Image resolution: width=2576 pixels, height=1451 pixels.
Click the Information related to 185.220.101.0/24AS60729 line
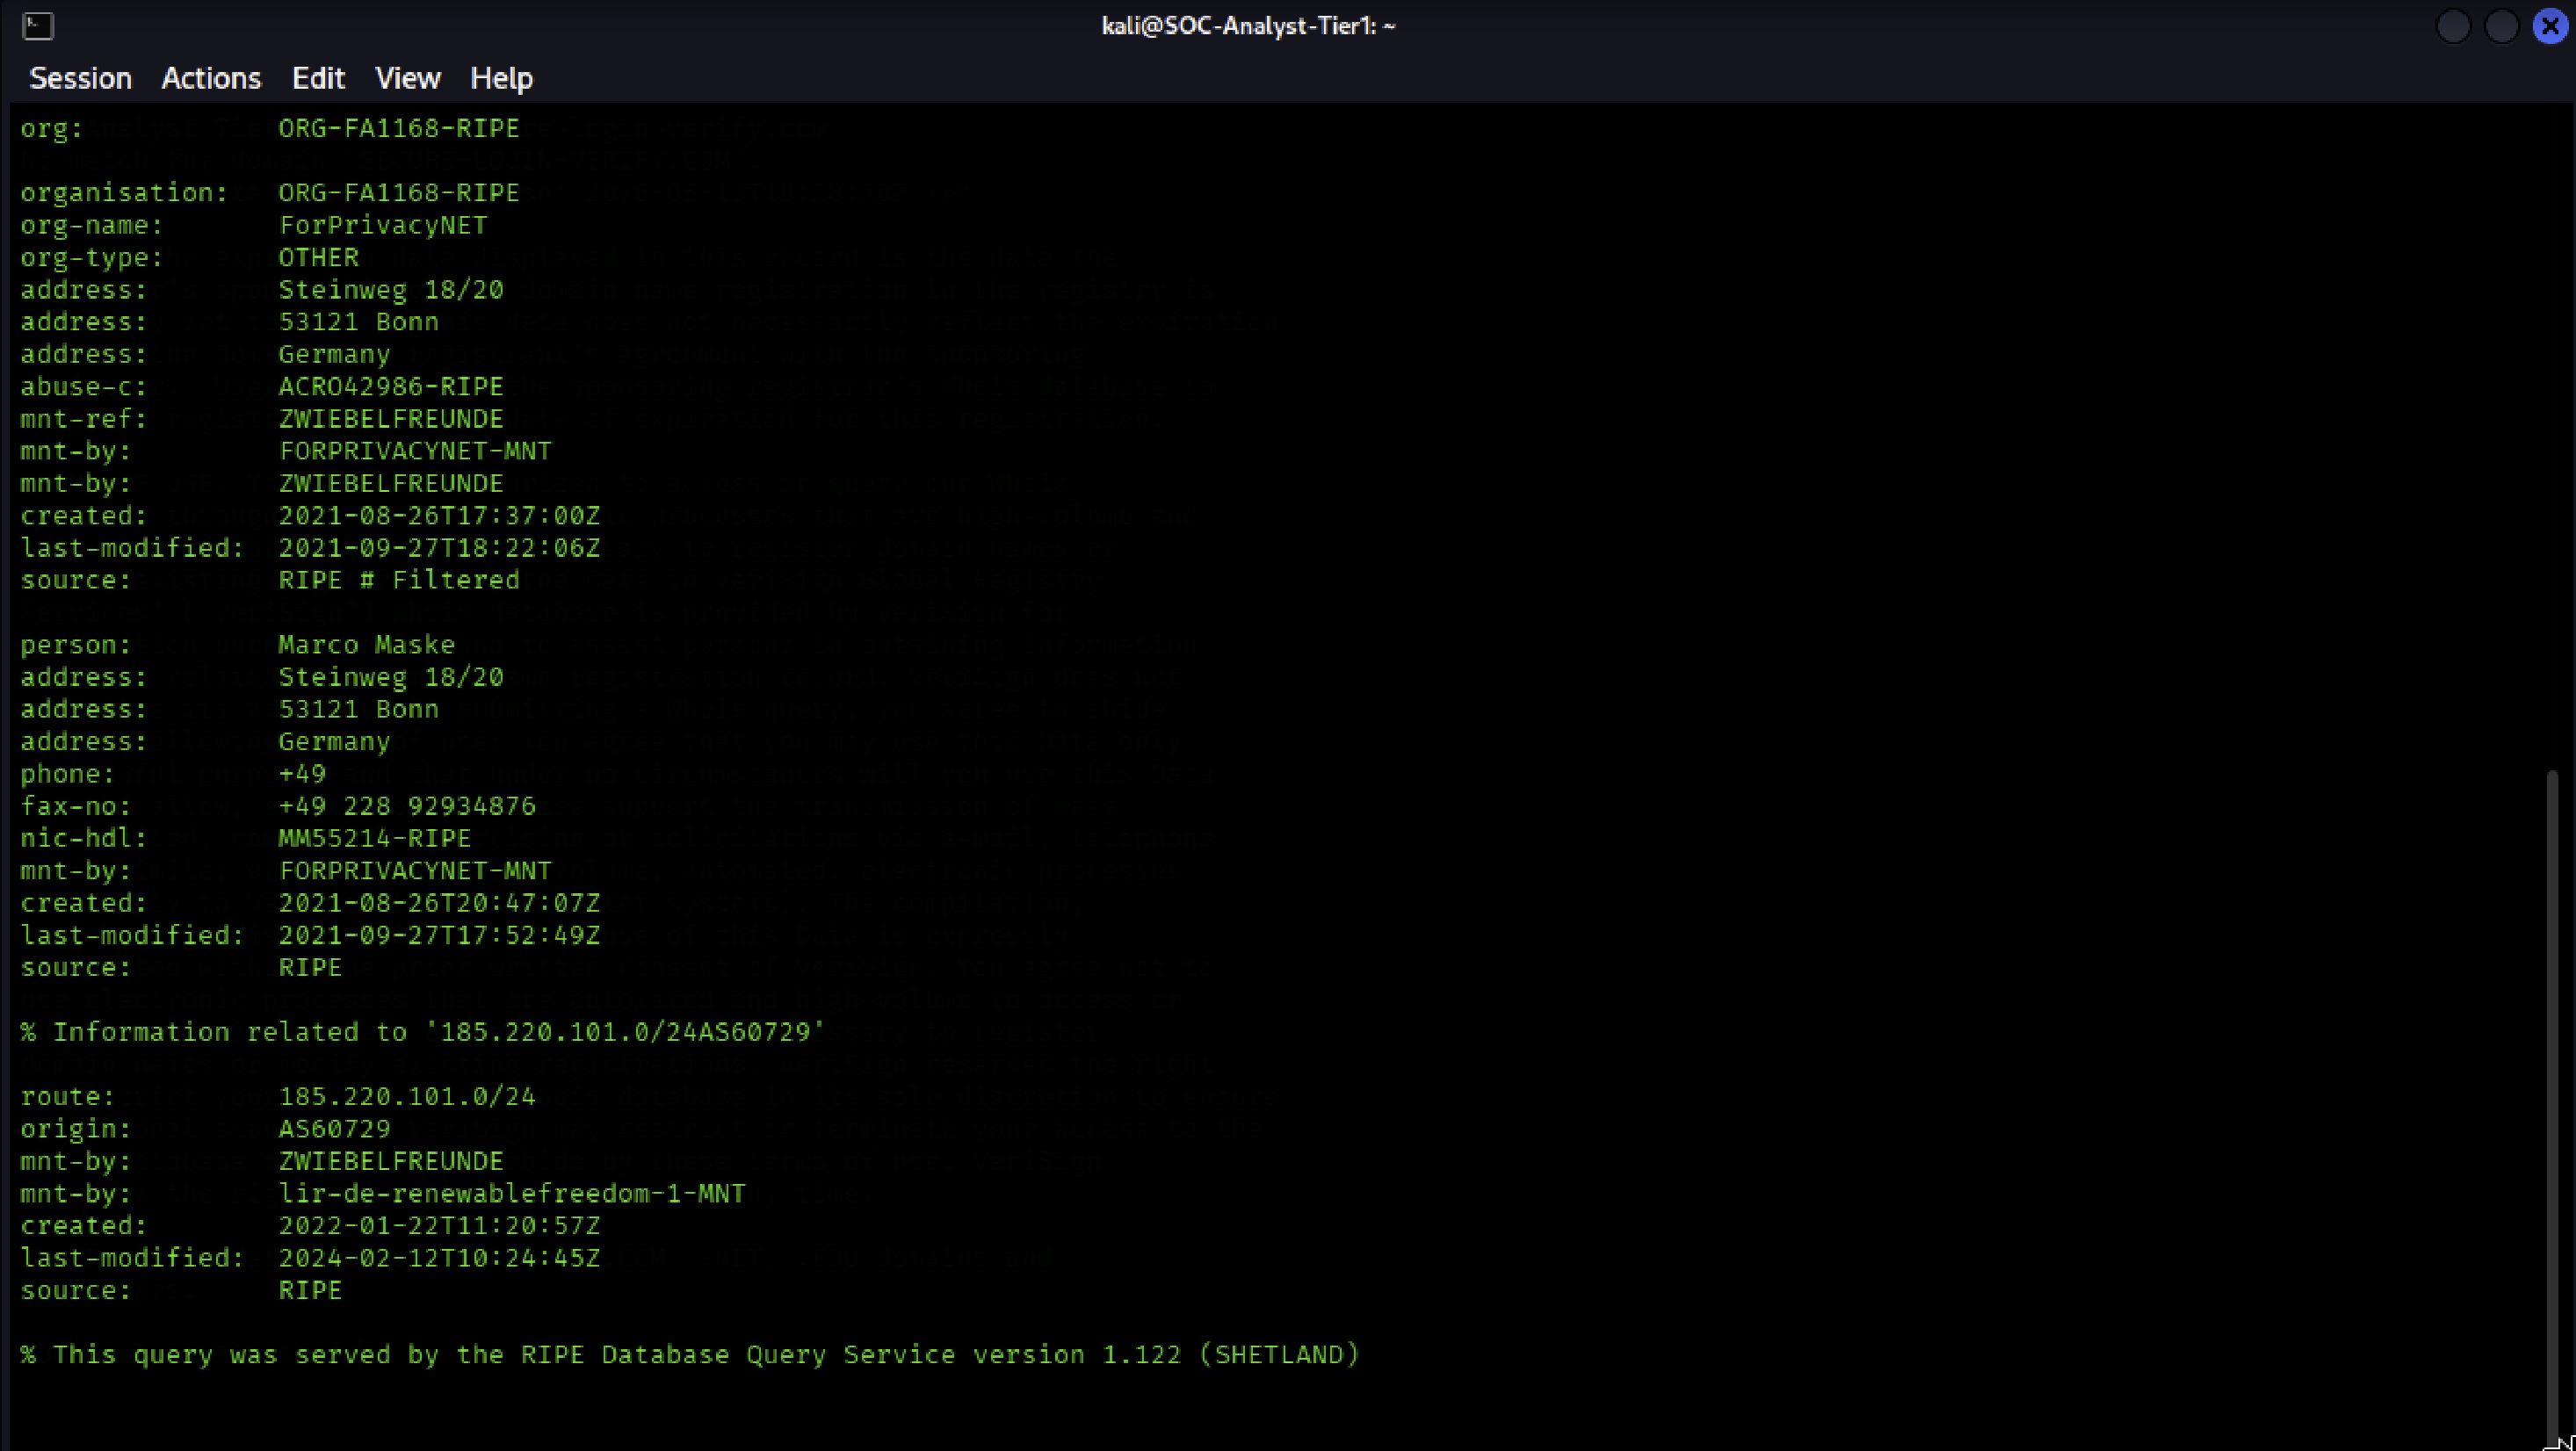tap(423, 1032)
